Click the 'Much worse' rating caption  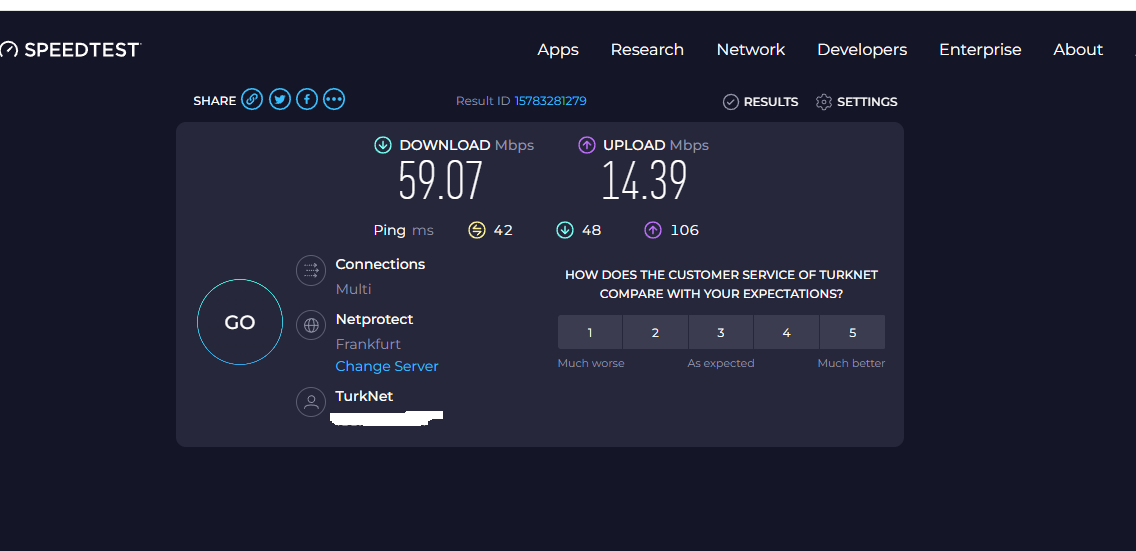[x=591, y=363]
